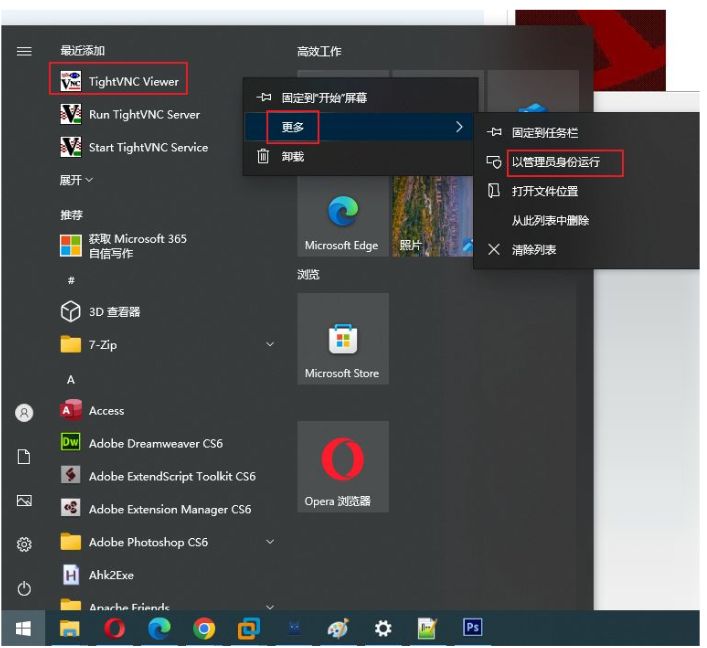Screen dimensions: 707x648
Task: Click the 浏览 tile group title
Action: tap(308, 274)
